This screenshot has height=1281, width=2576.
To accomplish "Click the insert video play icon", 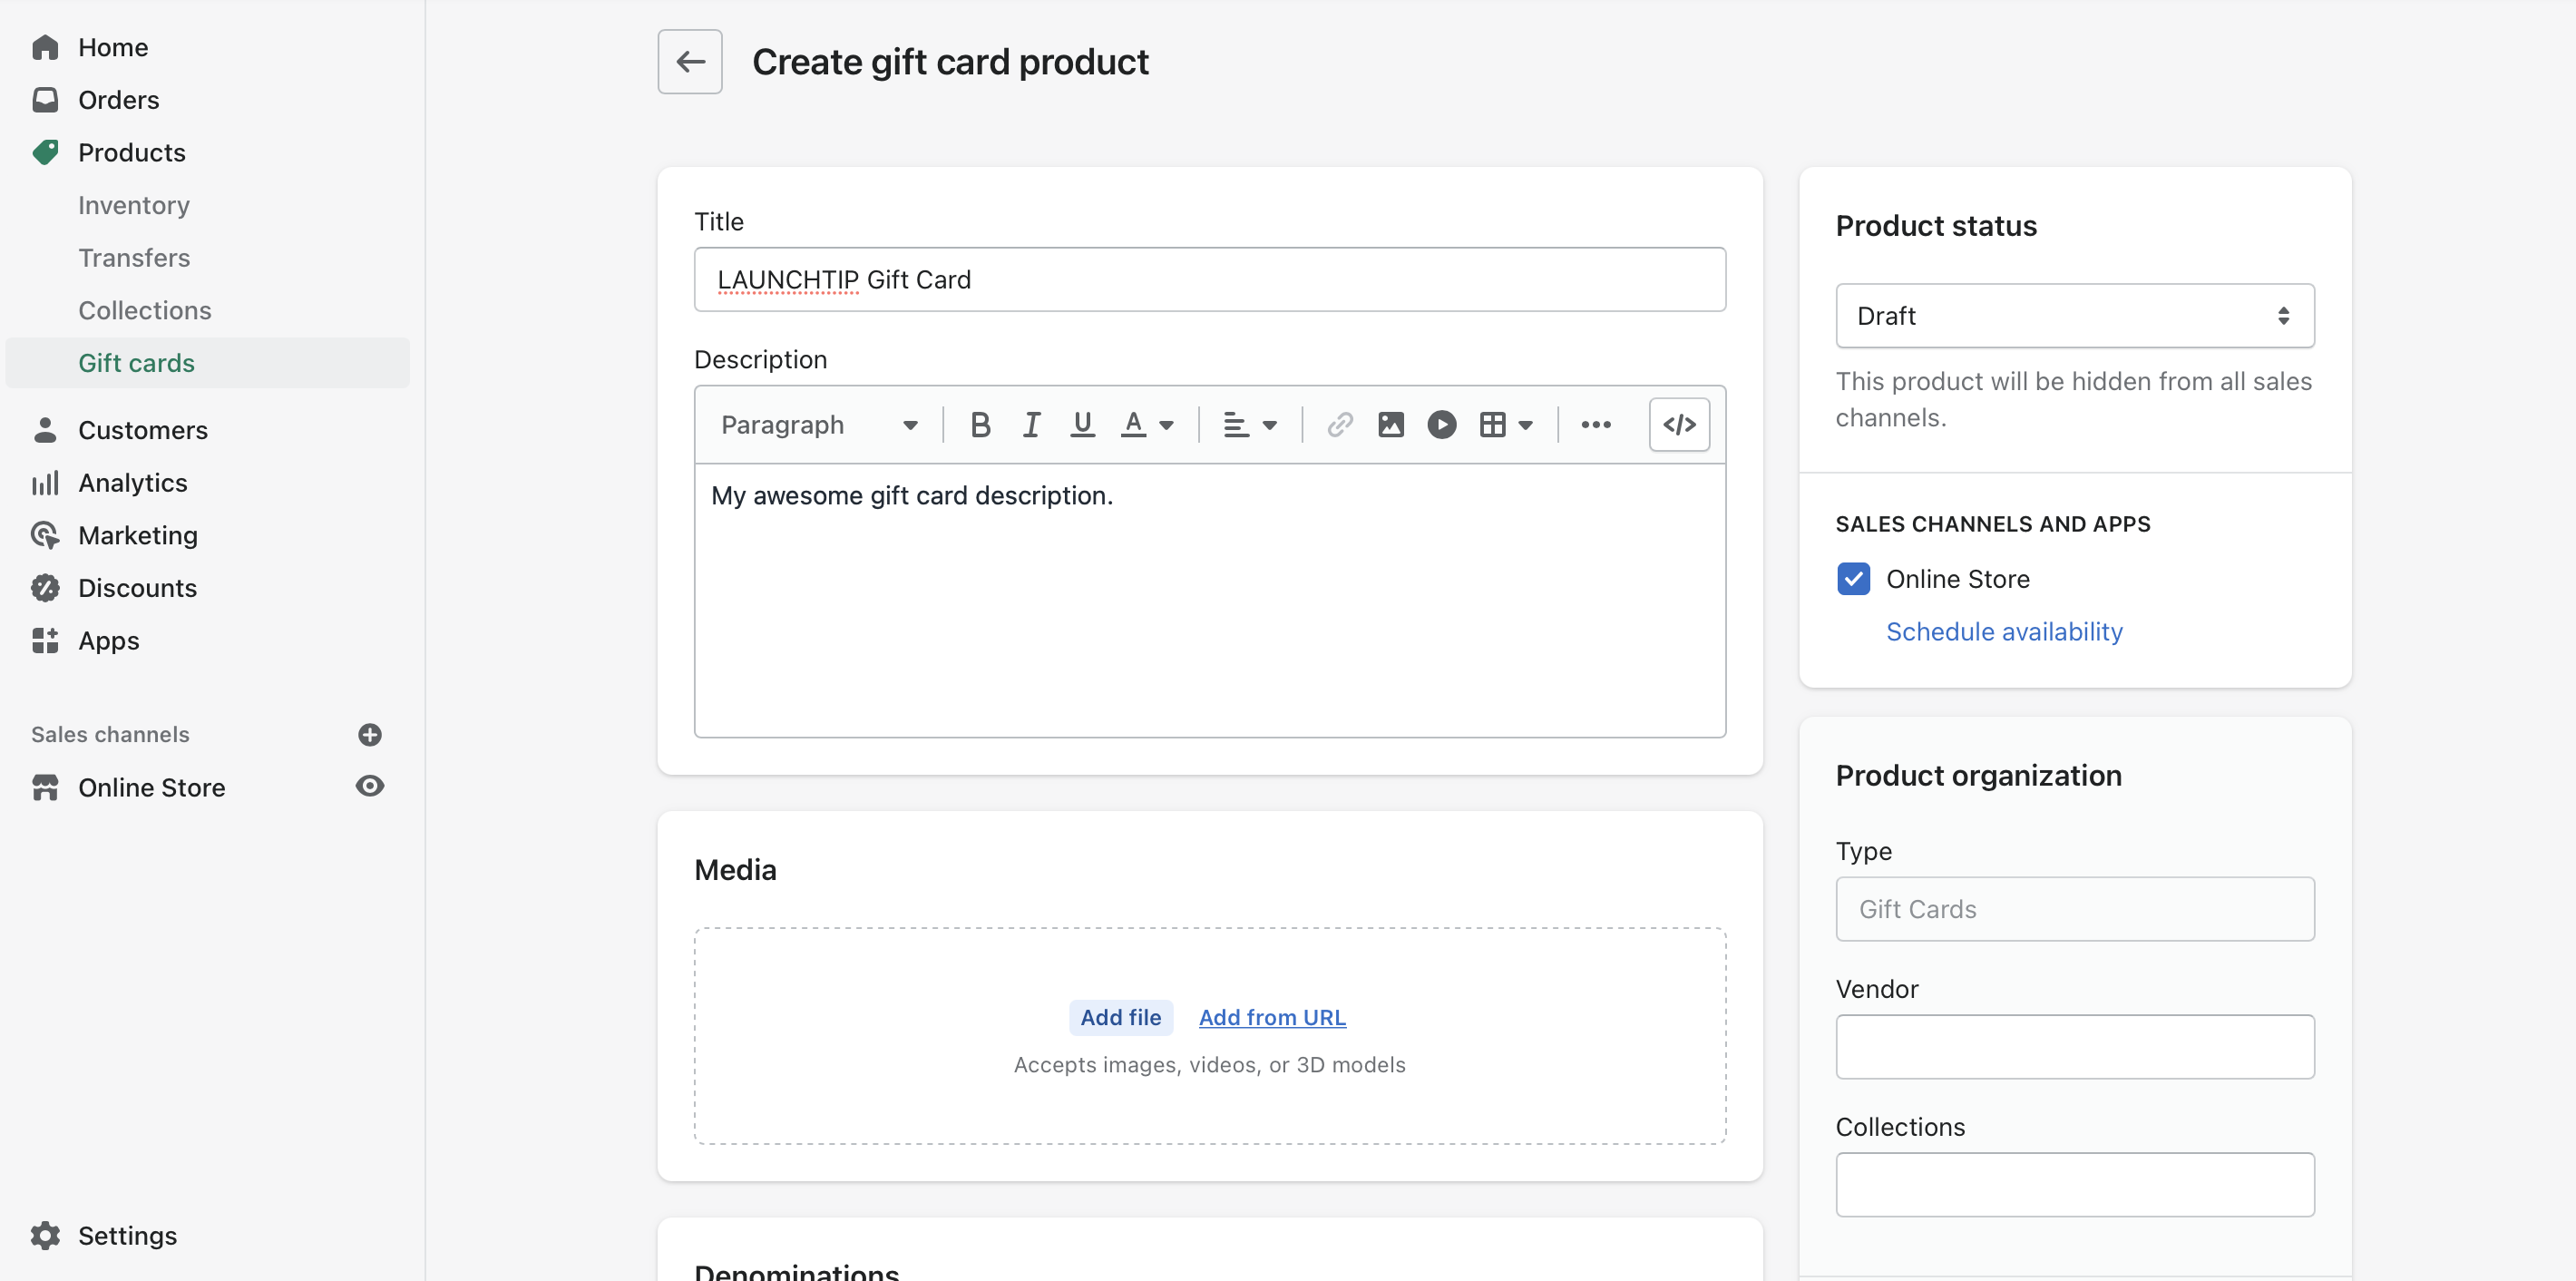I will tap(1442, 425).
